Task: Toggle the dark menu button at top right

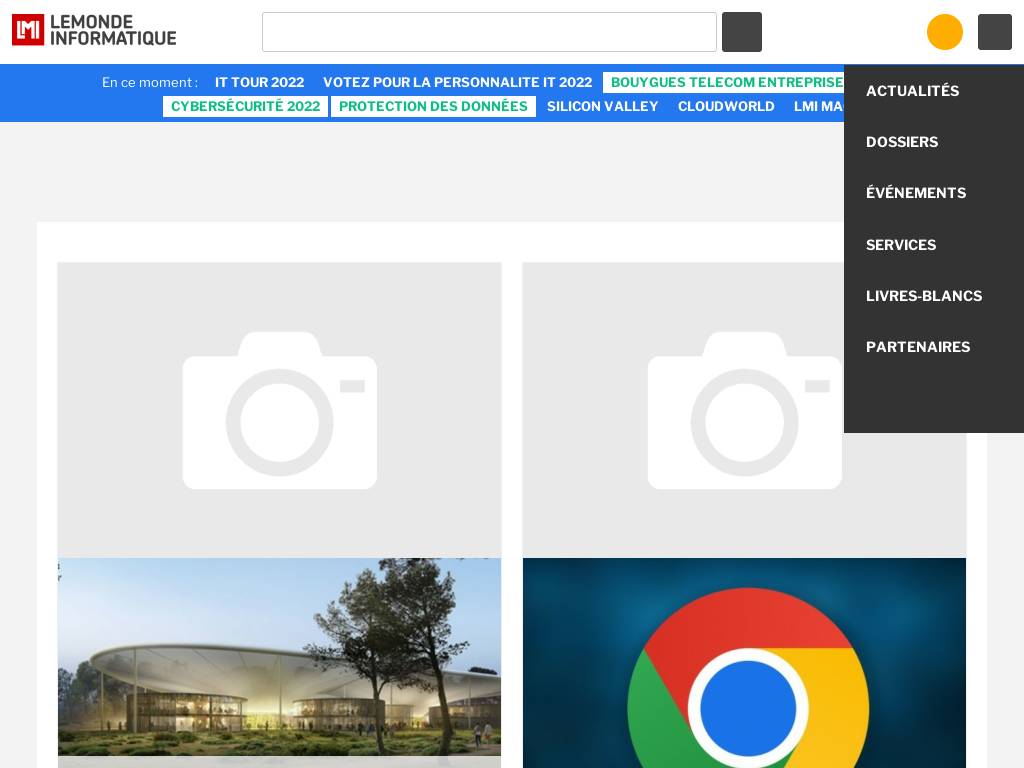Action: [994, 32]
